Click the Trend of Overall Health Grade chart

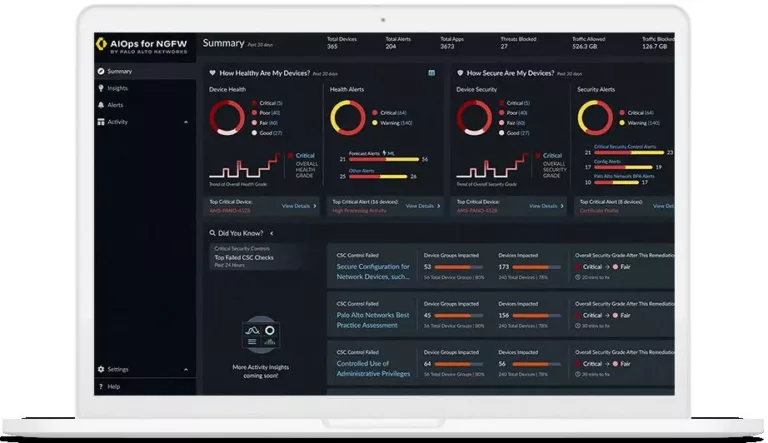pyautogui.click(x=244, y=166)
